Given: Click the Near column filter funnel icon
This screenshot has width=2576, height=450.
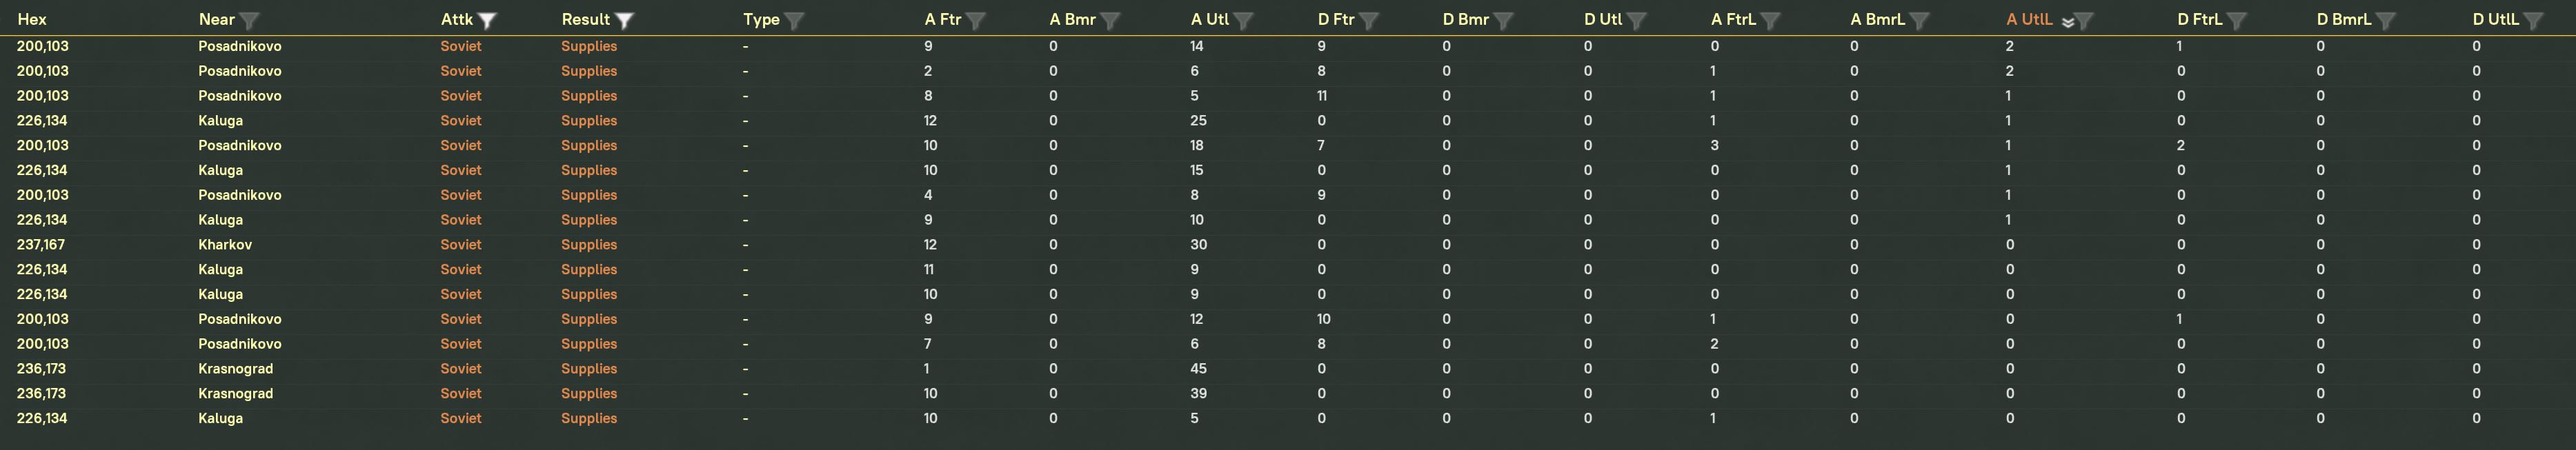Looking at the screenshot, I should [x=249, y=20].
